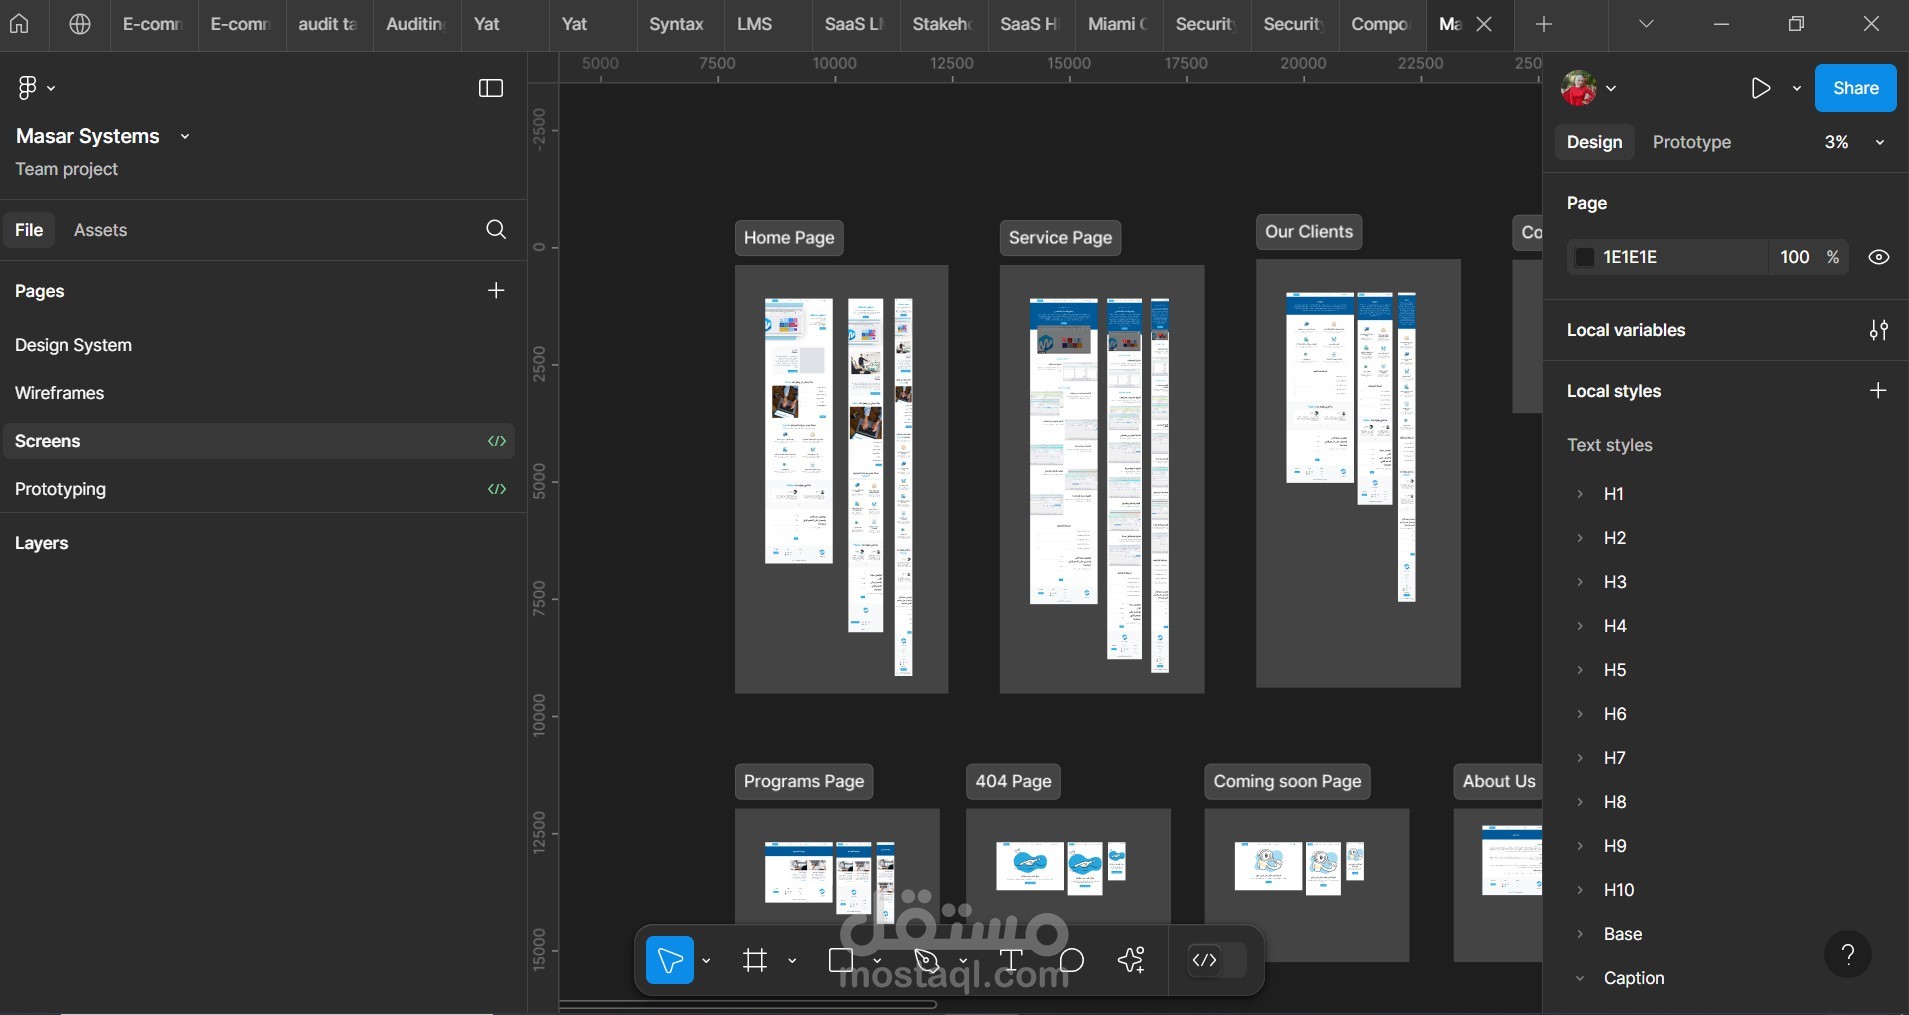Expand the H5 text style group
This screenshot has height=1015, width=1909.
[1580, 670]
